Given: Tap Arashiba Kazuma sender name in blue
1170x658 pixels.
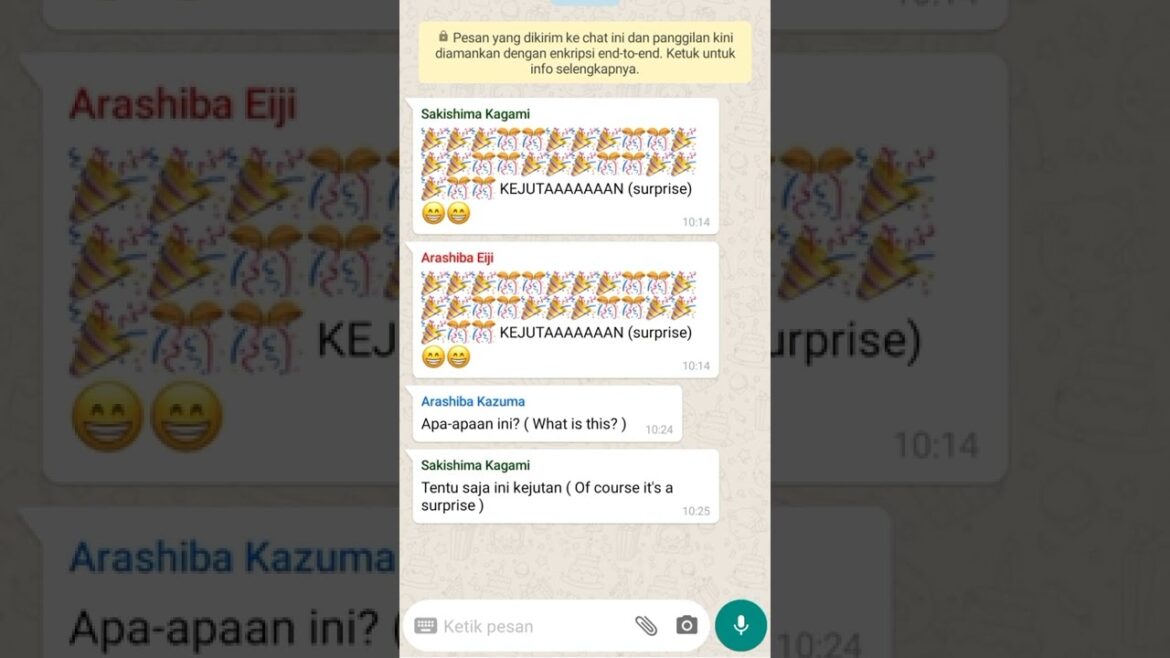Looking at the screenshot, I should pyautogui.click(x=472, y=401).
